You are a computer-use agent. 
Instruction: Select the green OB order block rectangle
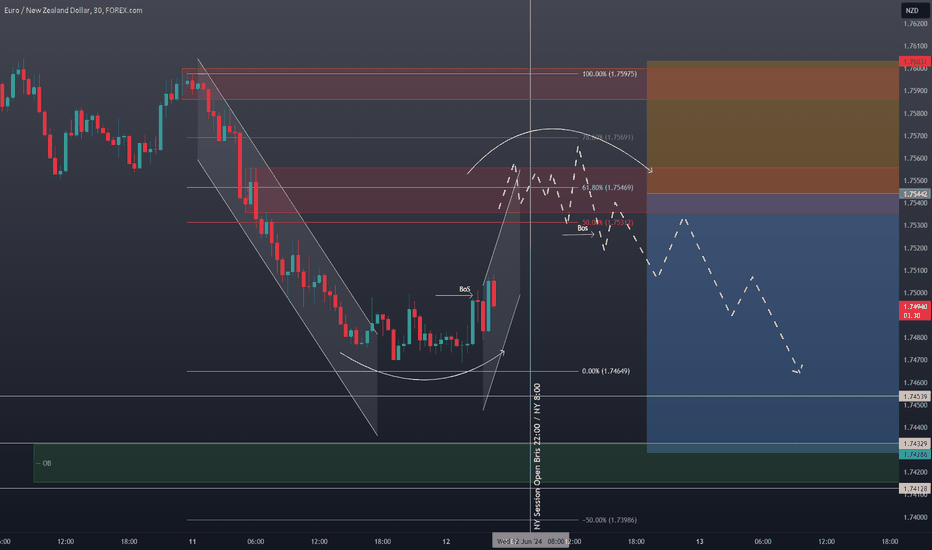tap(467, 463)
